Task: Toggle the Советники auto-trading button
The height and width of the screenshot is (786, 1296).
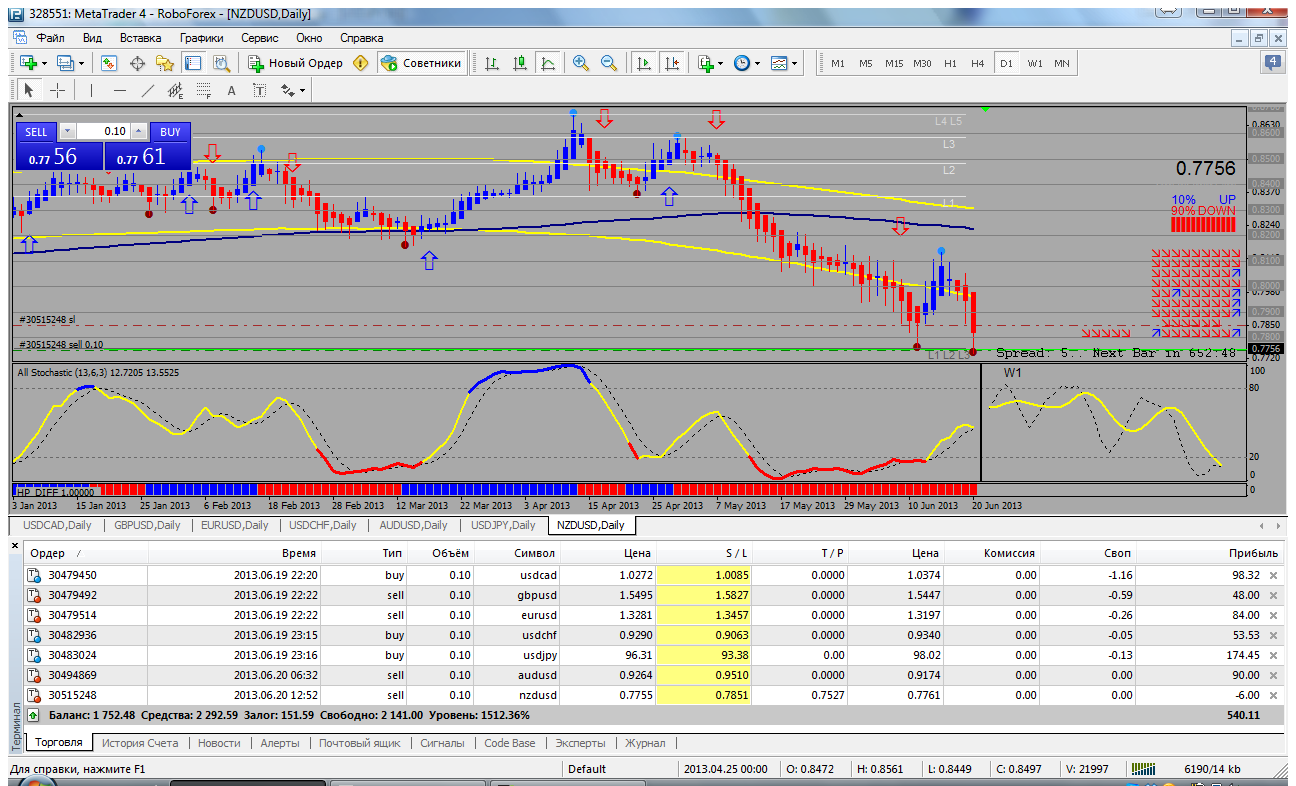Action: click(421, 63)
